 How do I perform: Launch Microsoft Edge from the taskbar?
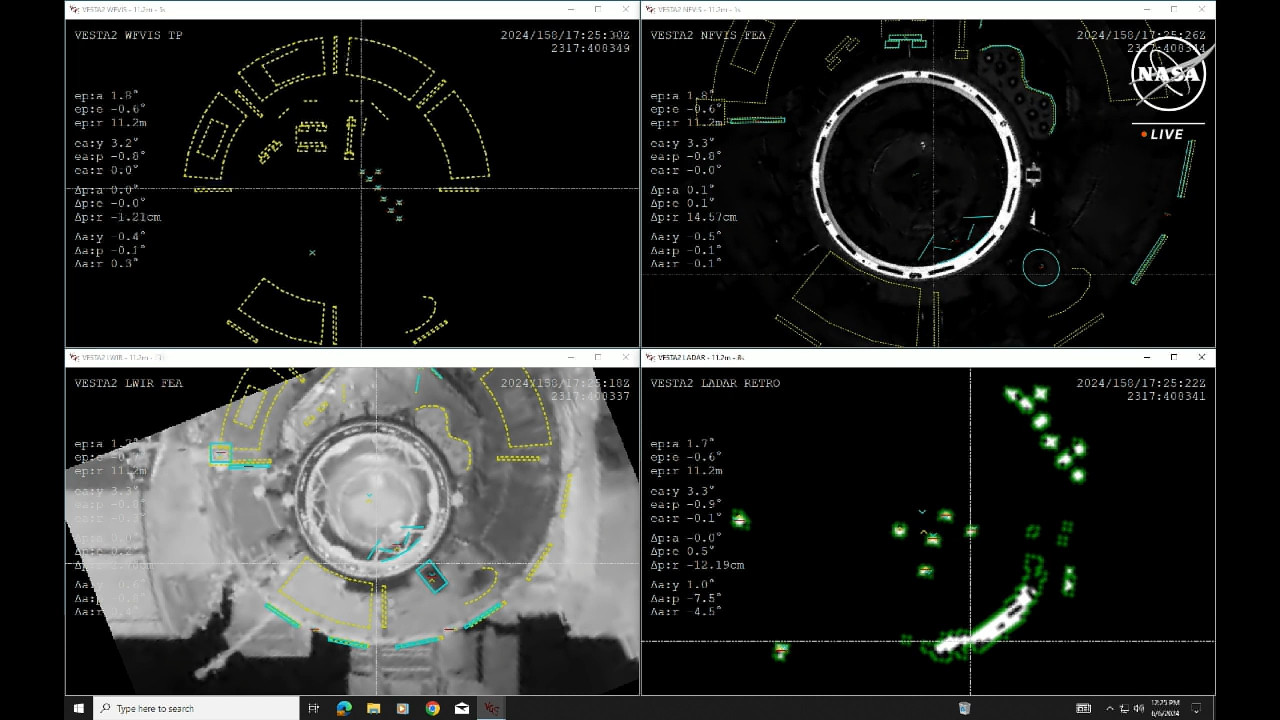(344, 708)
